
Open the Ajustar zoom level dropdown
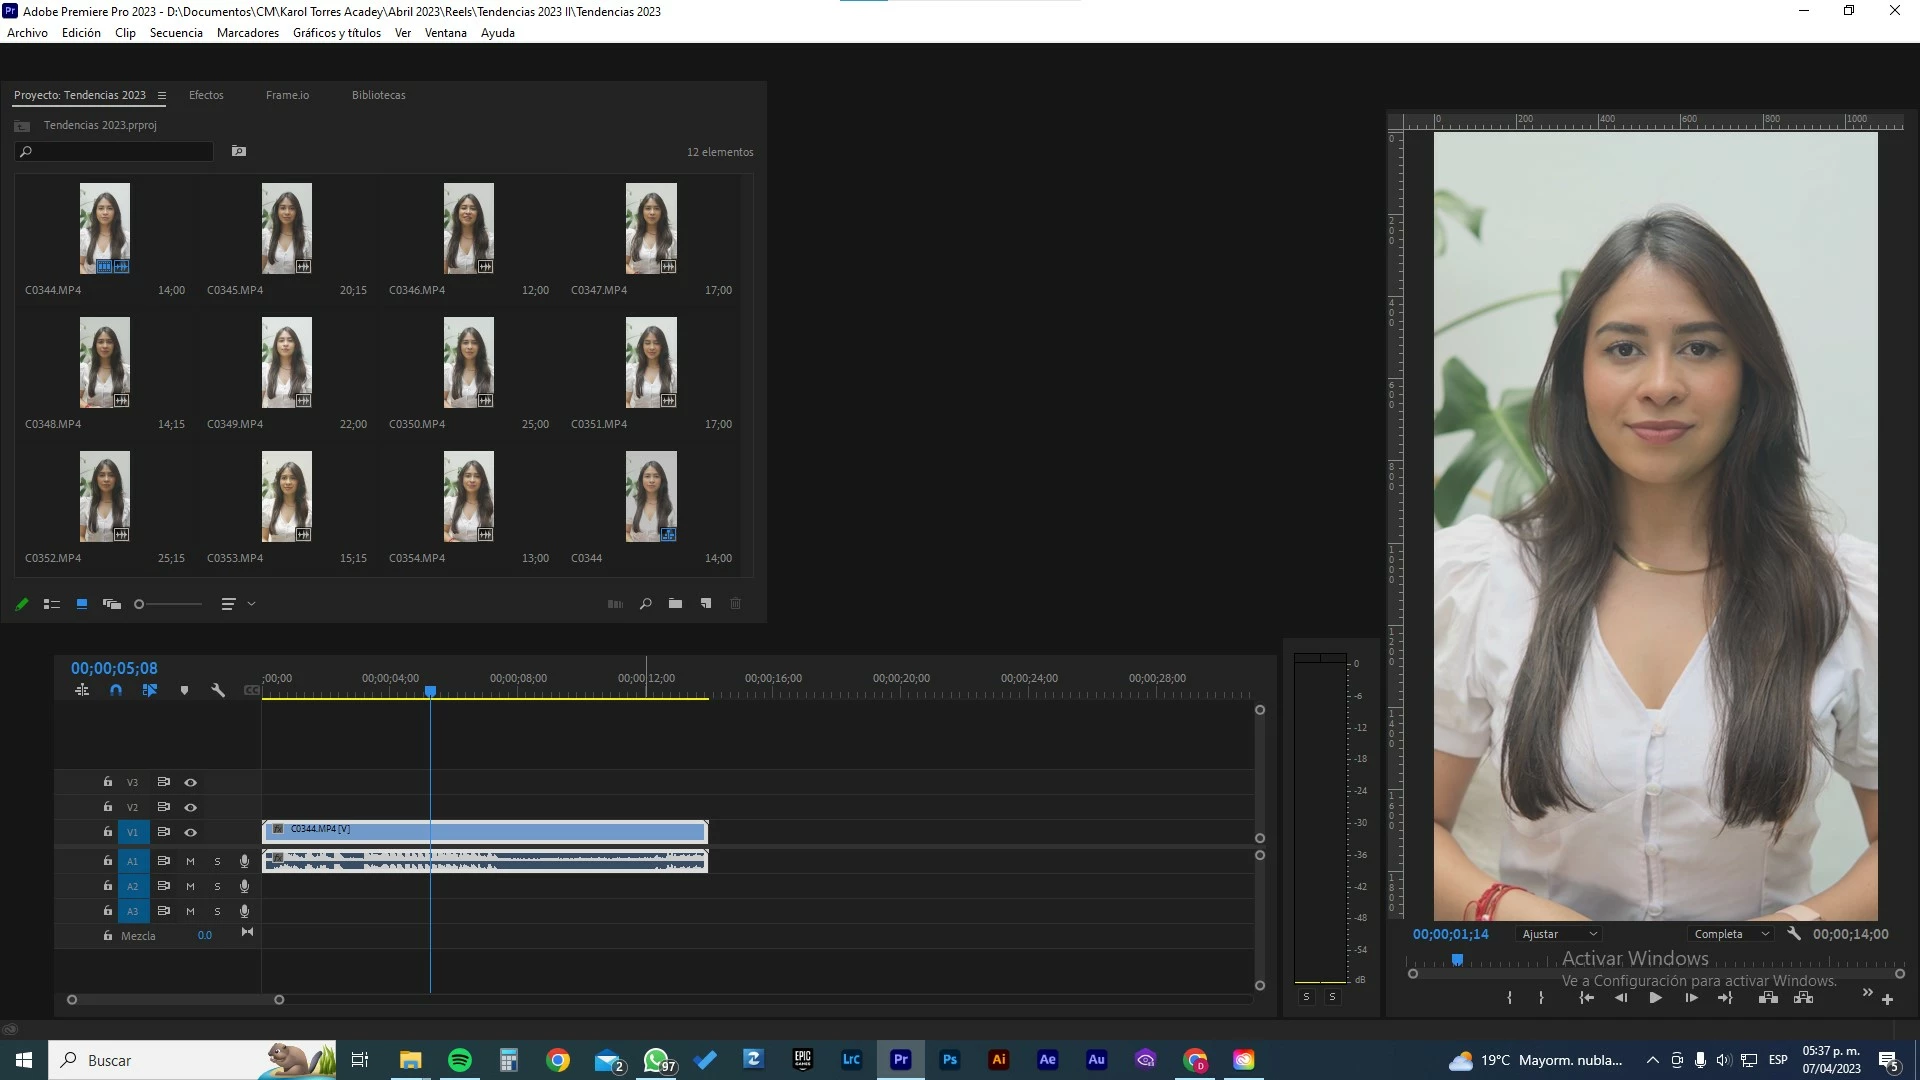tap(1559, 934)
